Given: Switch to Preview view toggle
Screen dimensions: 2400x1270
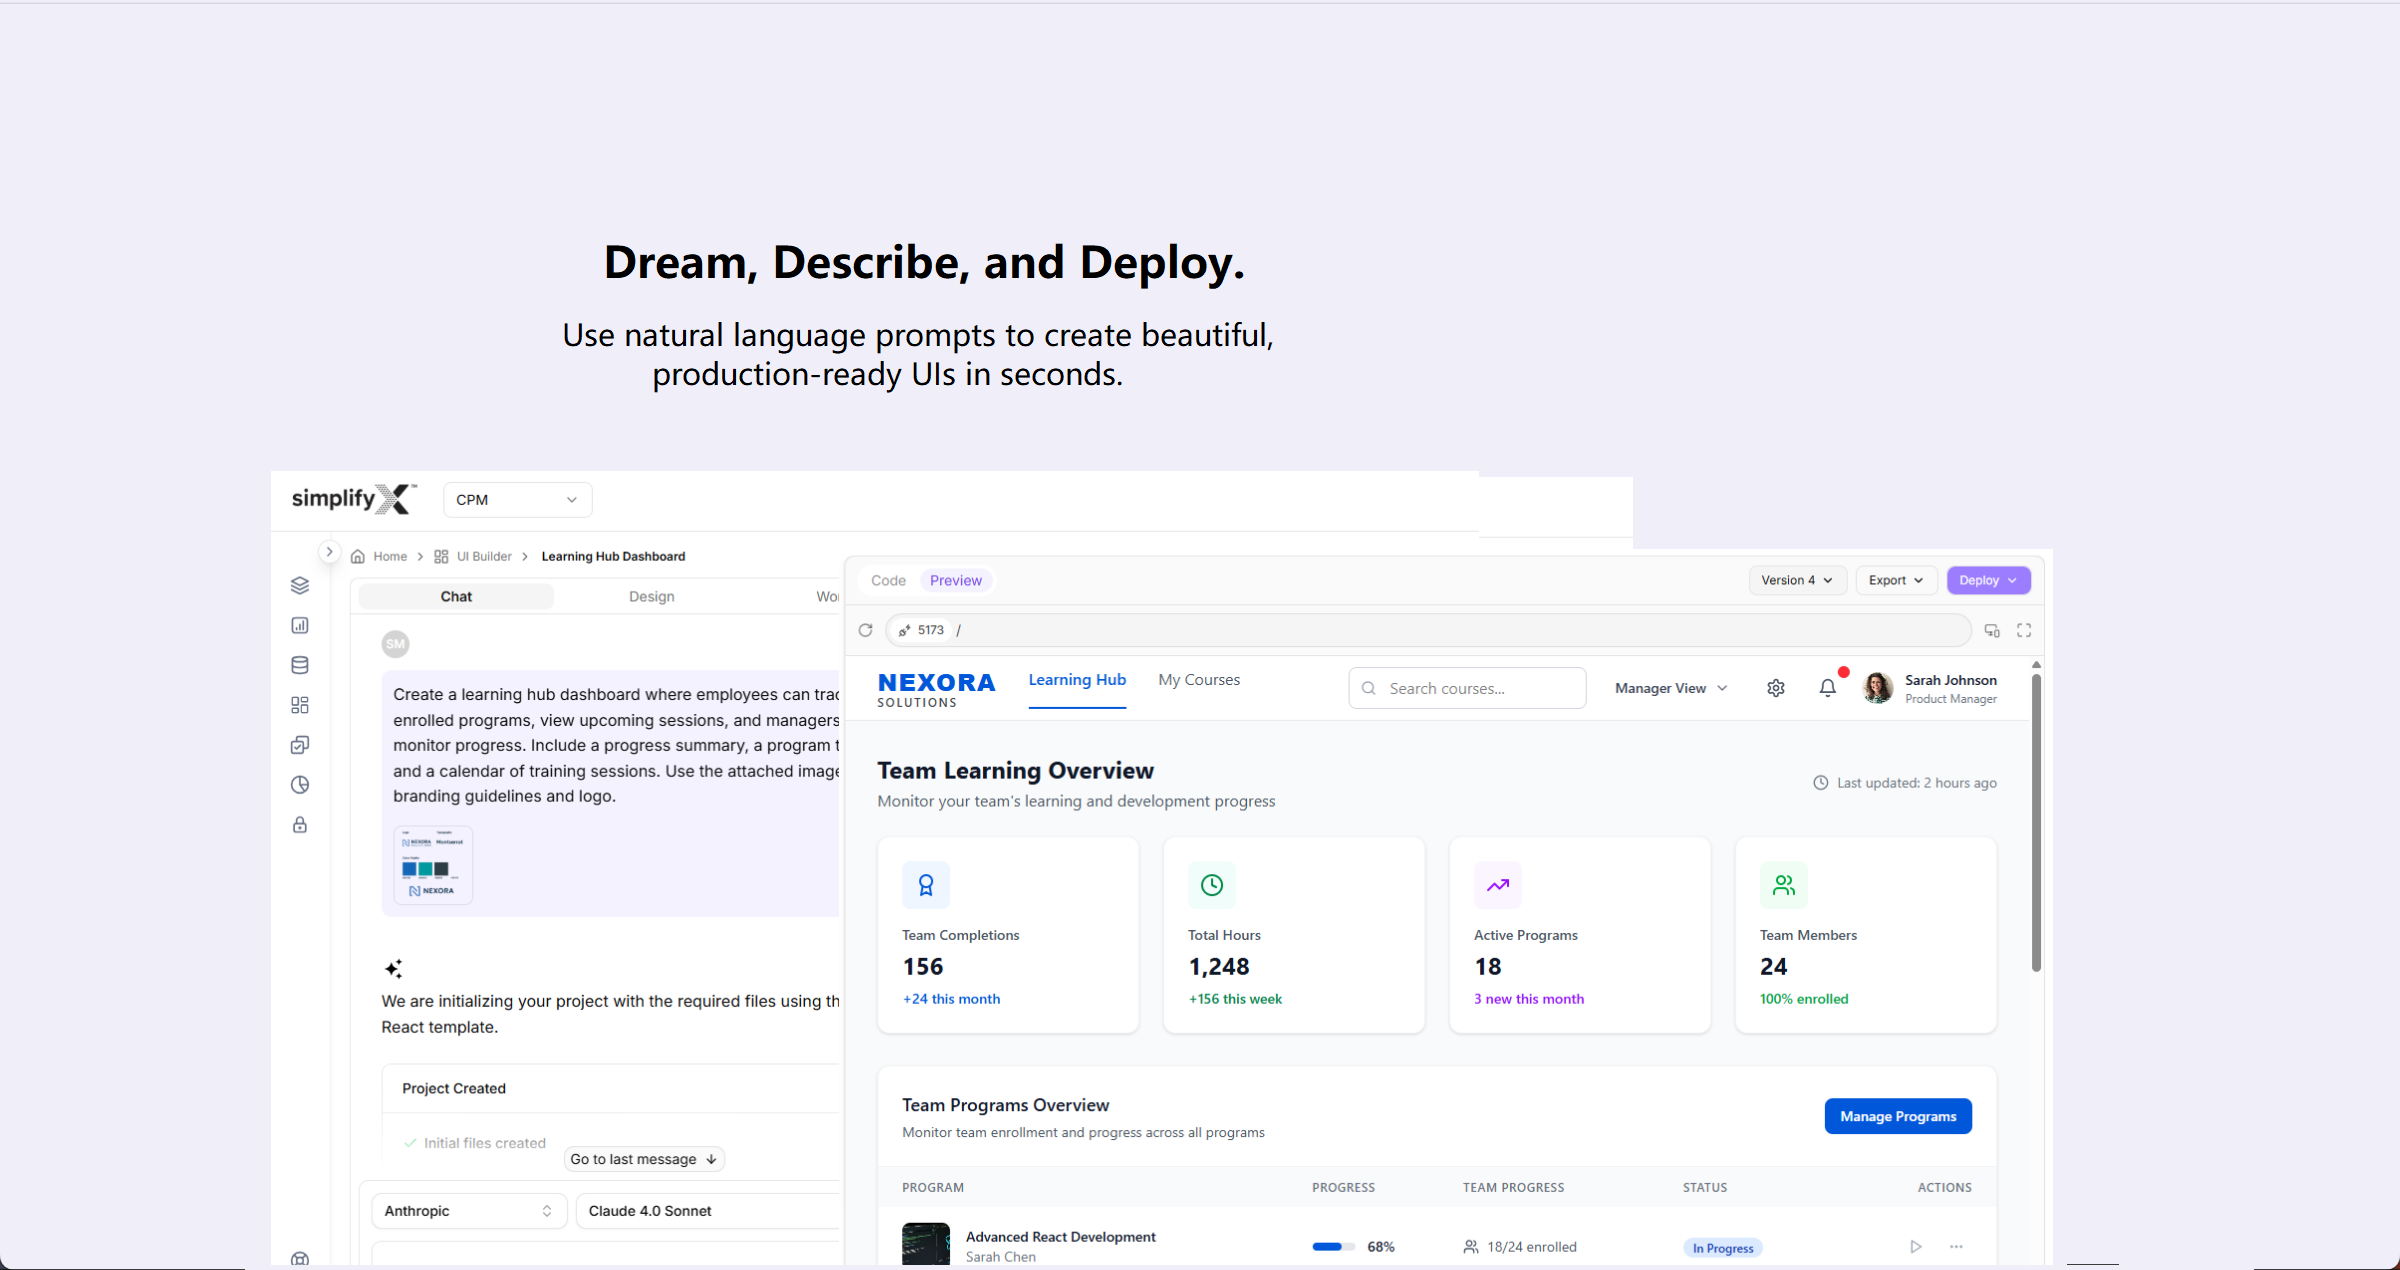Looking at the screenshot, I should [x=956, y=581].
